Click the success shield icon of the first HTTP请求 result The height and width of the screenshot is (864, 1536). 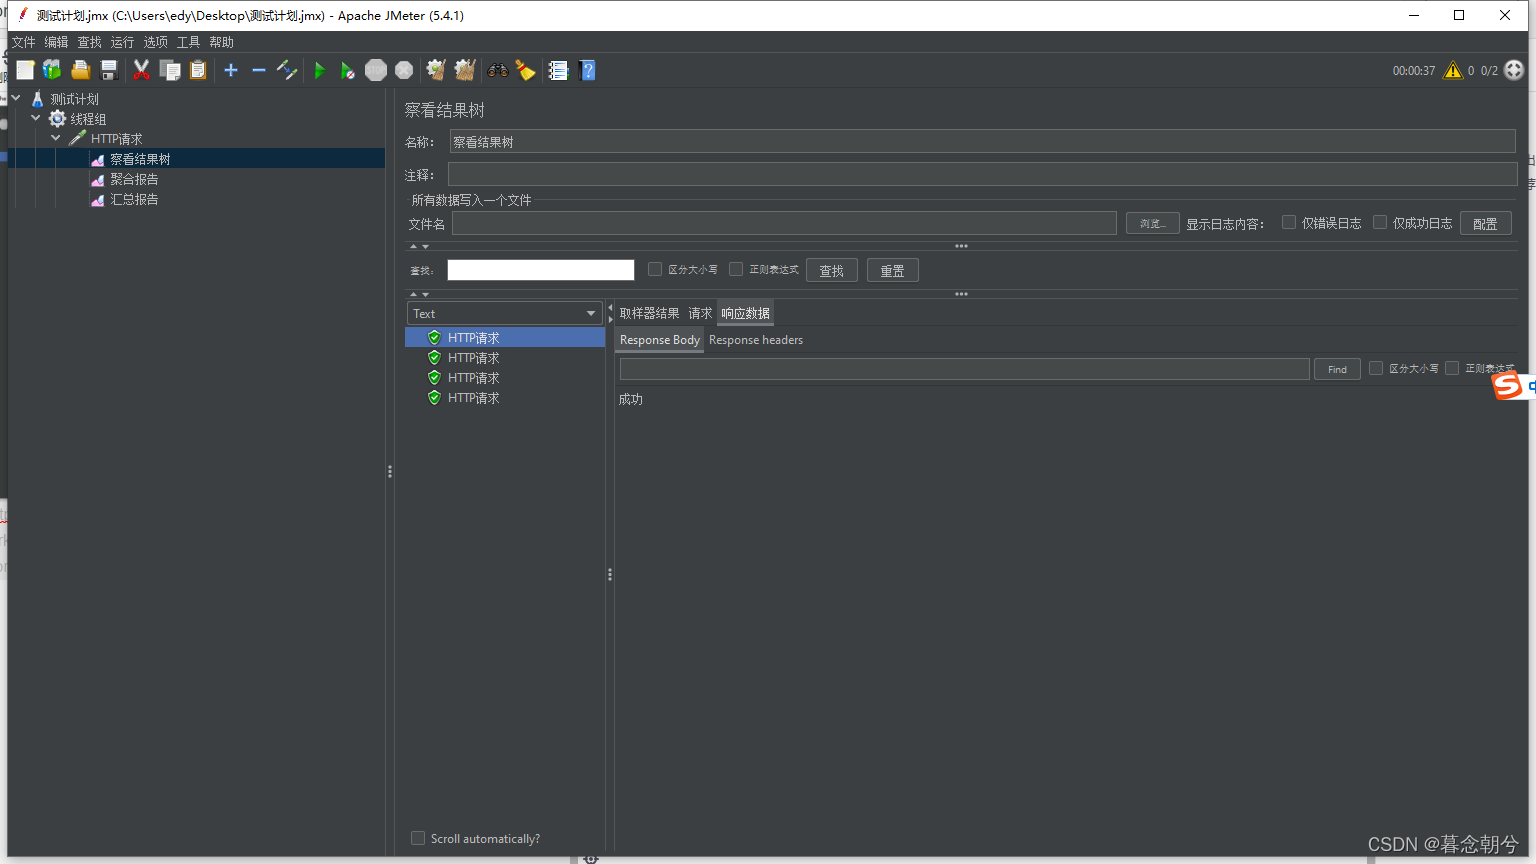tap(434, 338)
